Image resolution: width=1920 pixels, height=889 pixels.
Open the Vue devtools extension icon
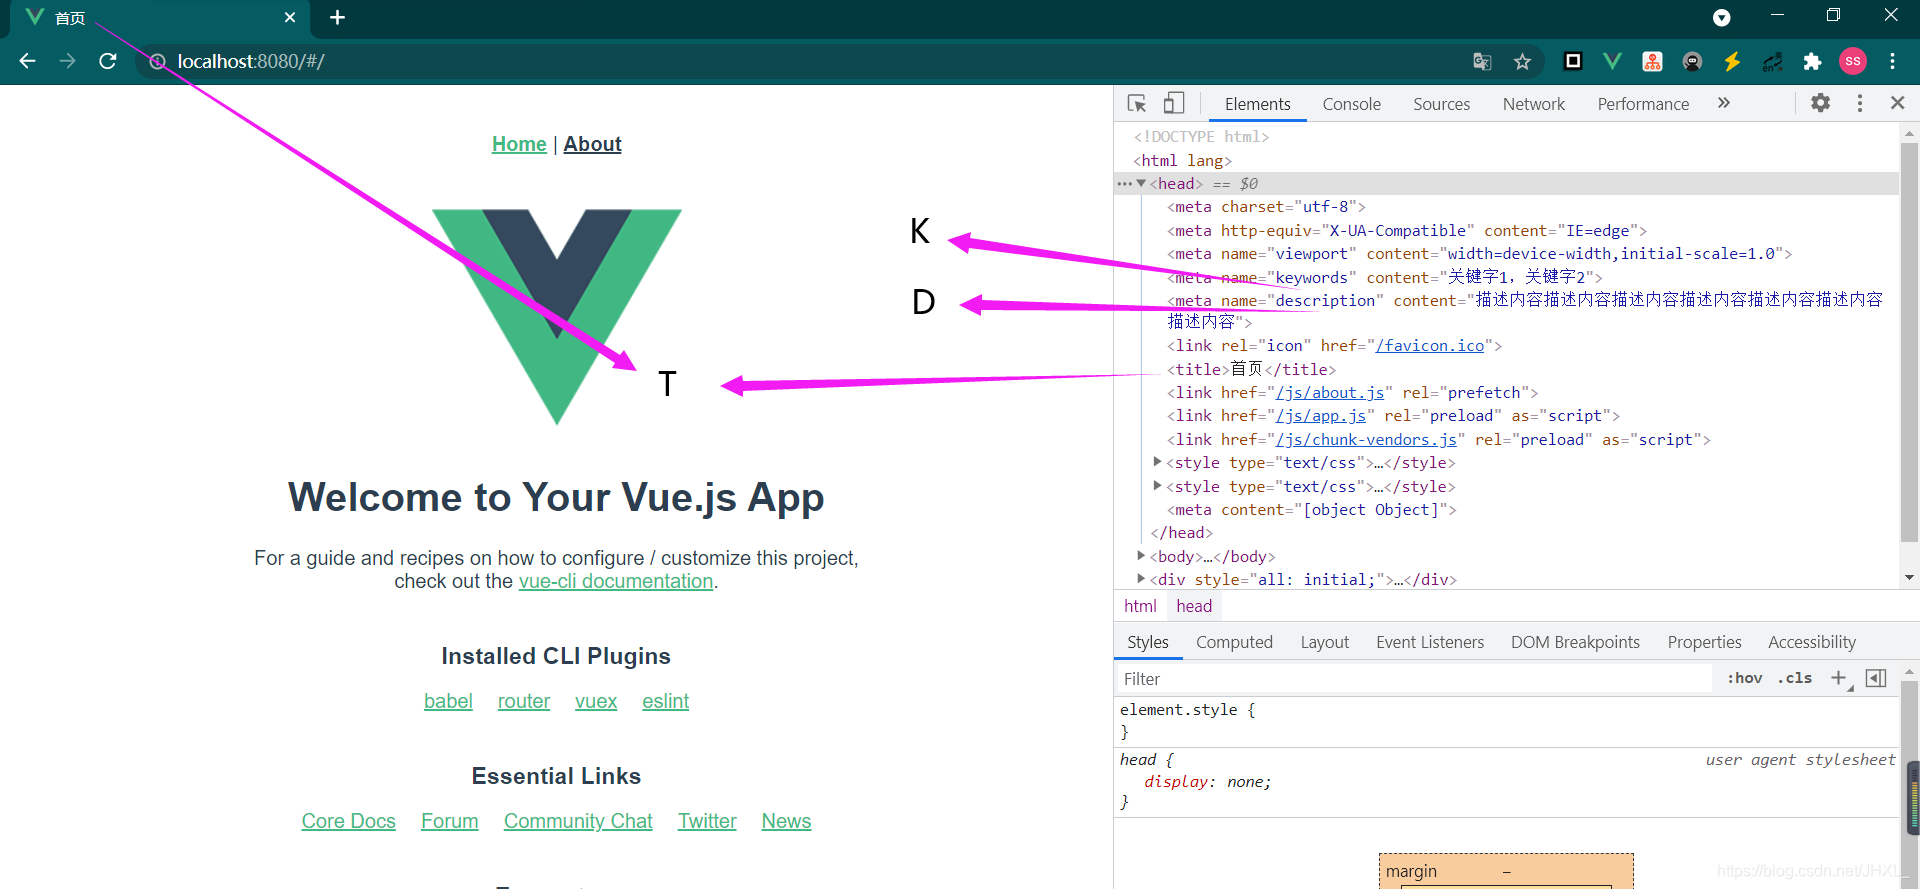point(1612,62)
